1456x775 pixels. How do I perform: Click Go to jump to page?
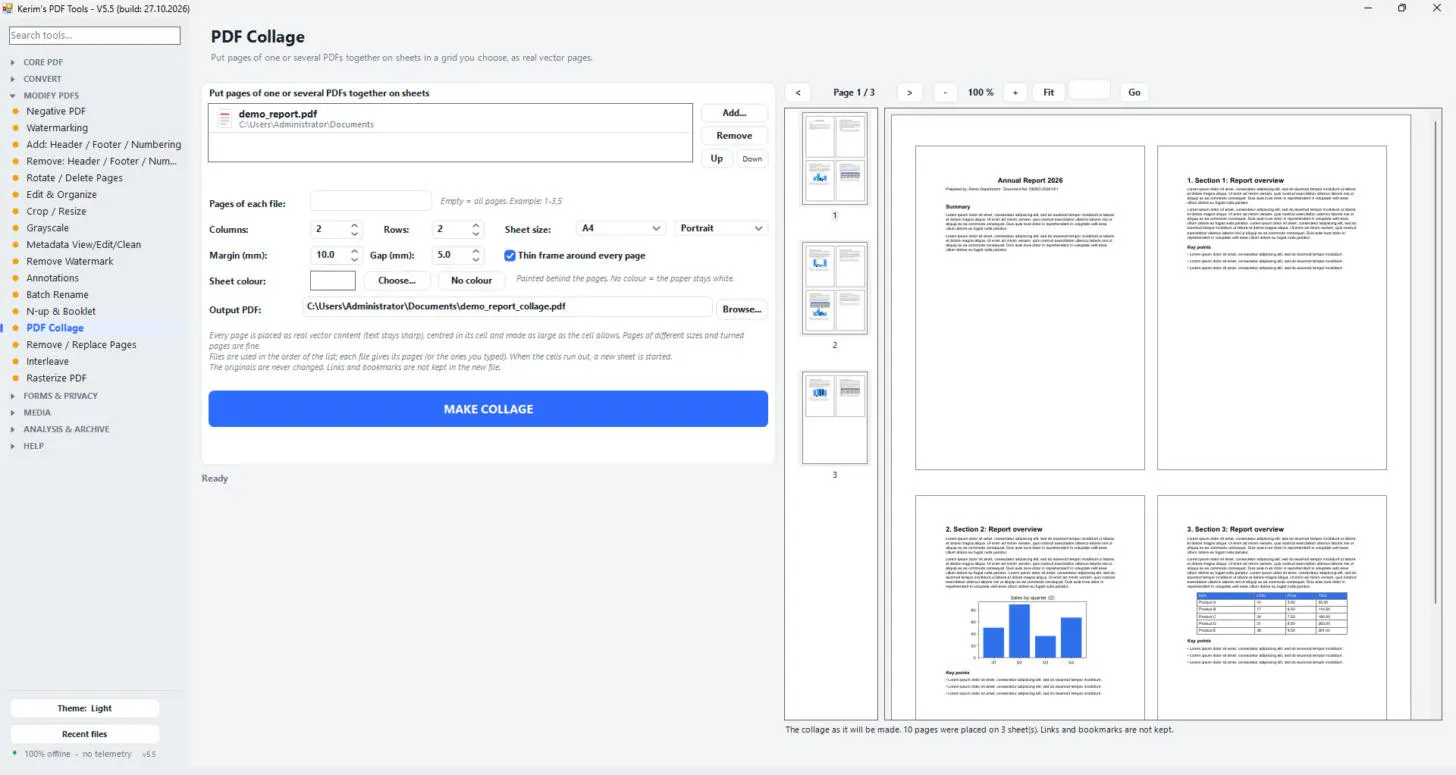click(x=1134, y=92)
